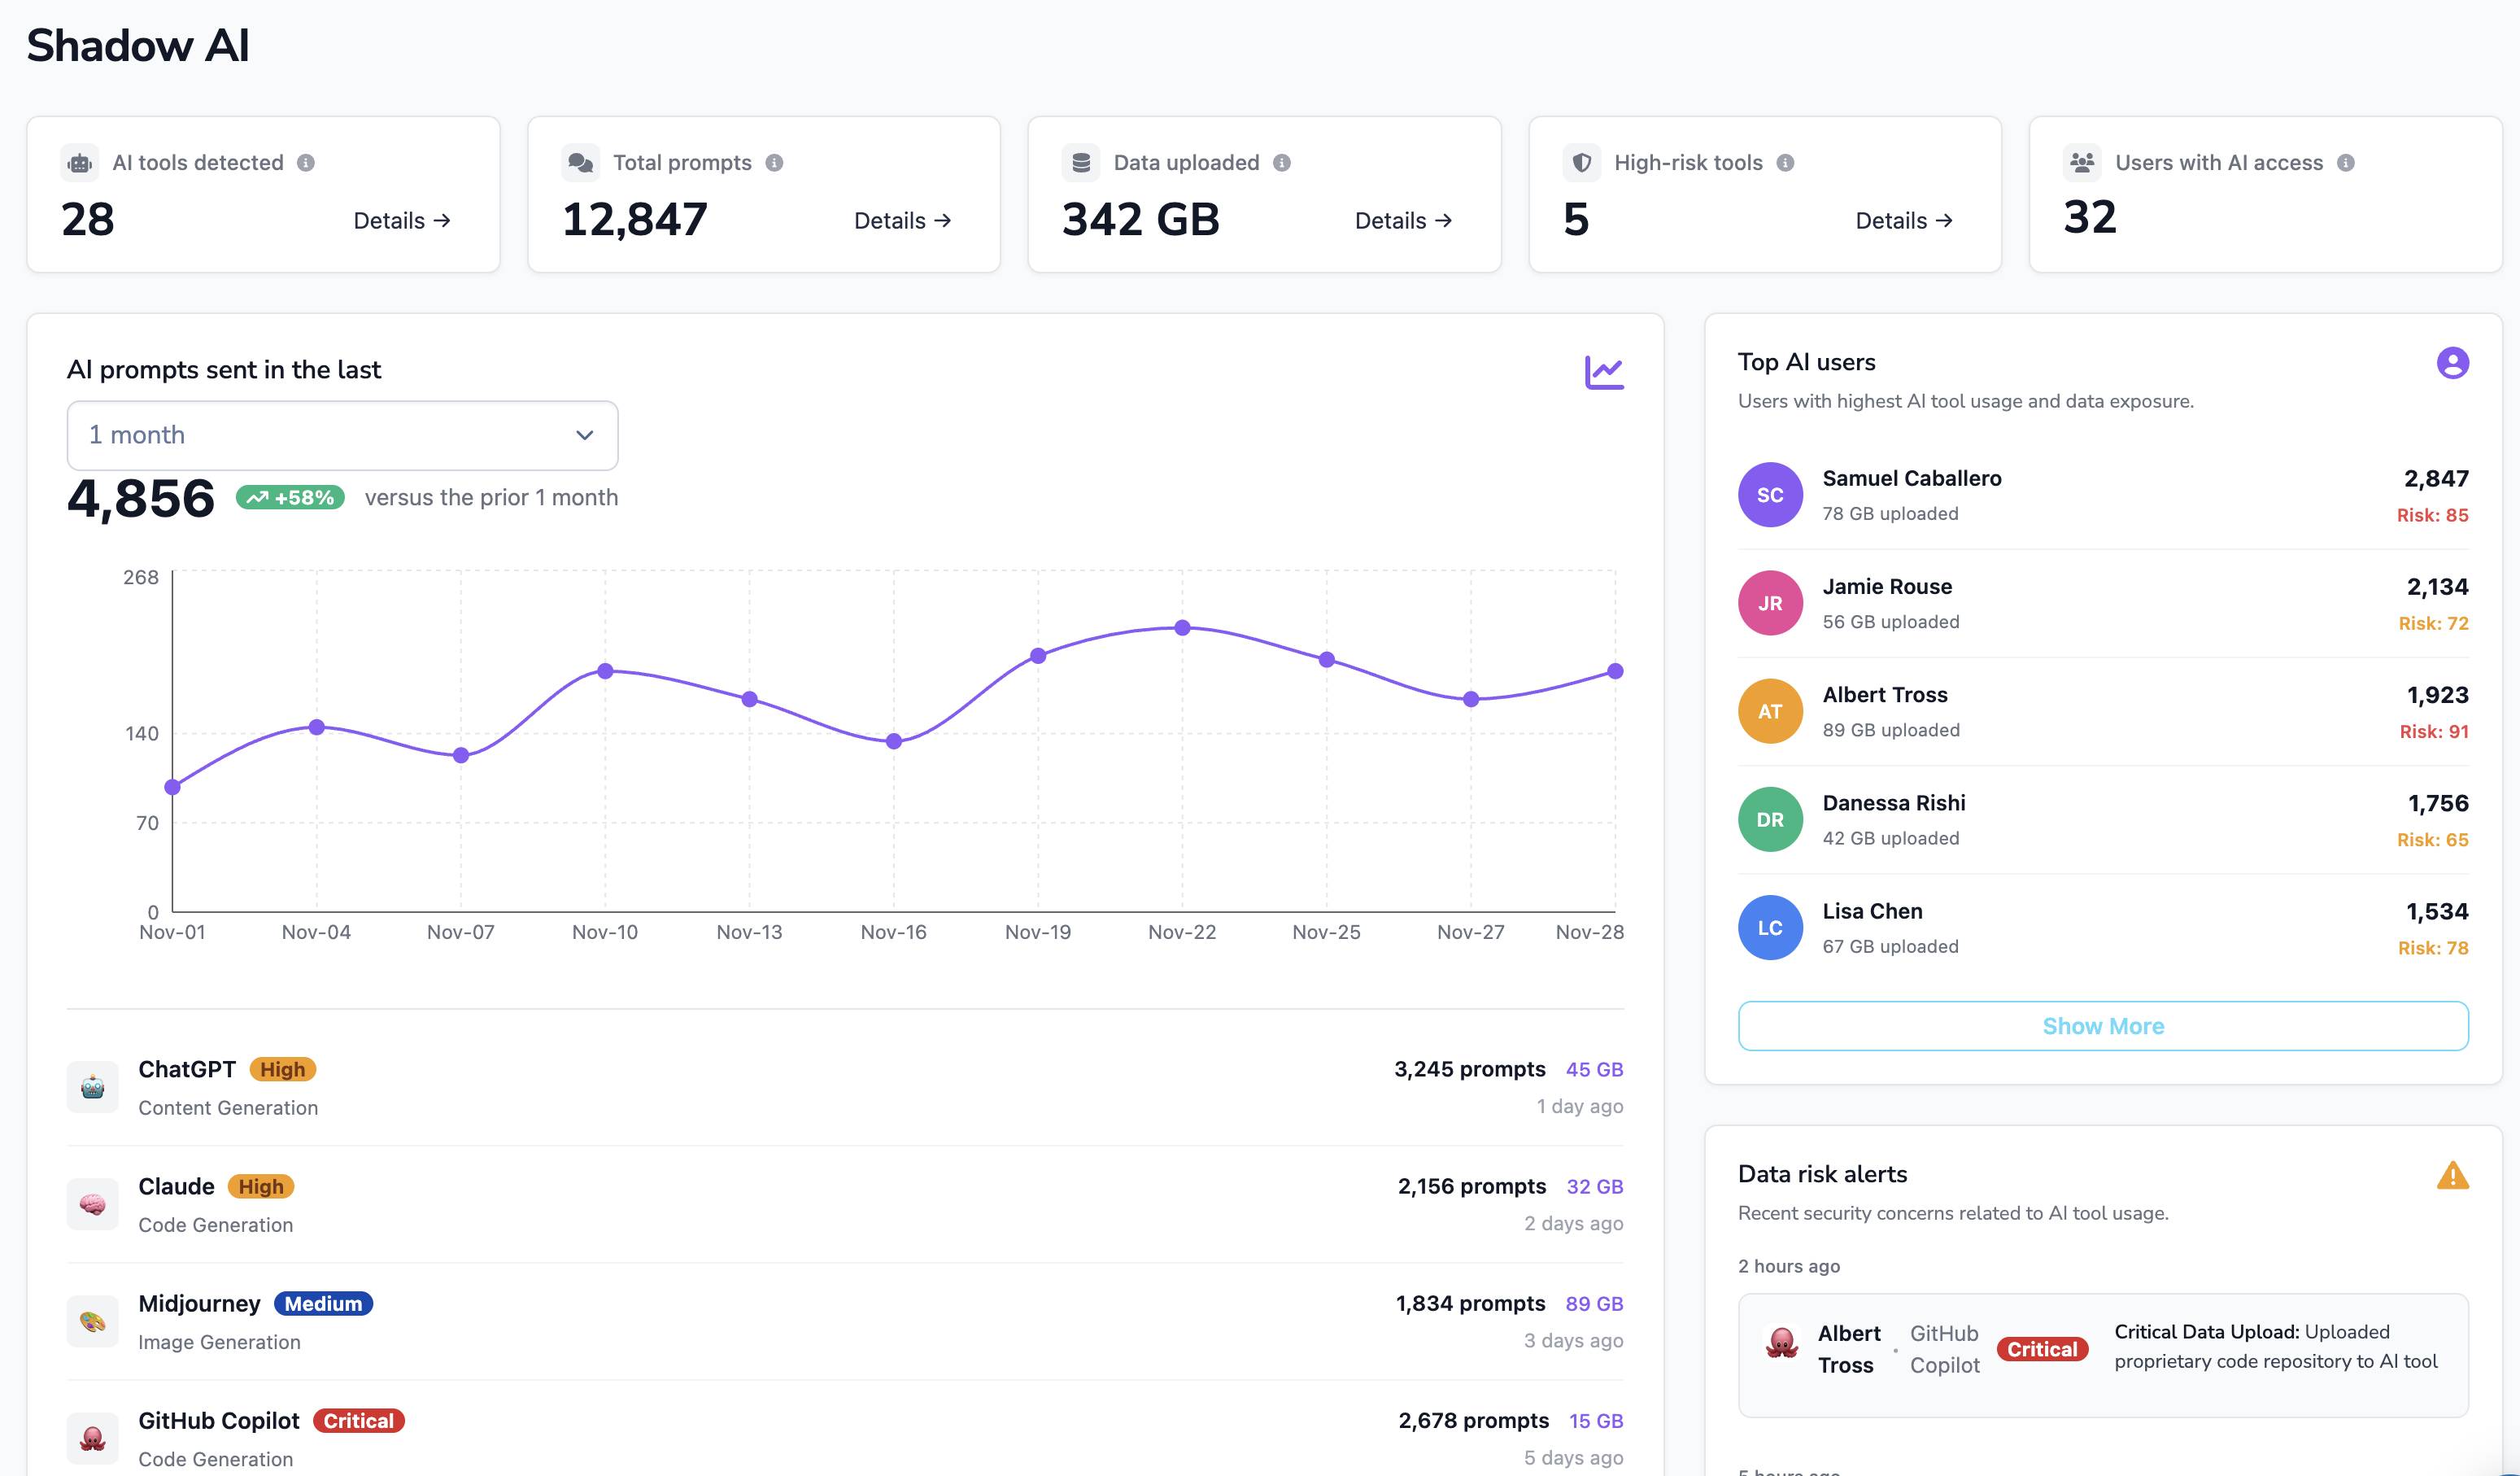Open Details link for High-risk tools
Screen dimensions: 2520x1476
(1904, 221)
